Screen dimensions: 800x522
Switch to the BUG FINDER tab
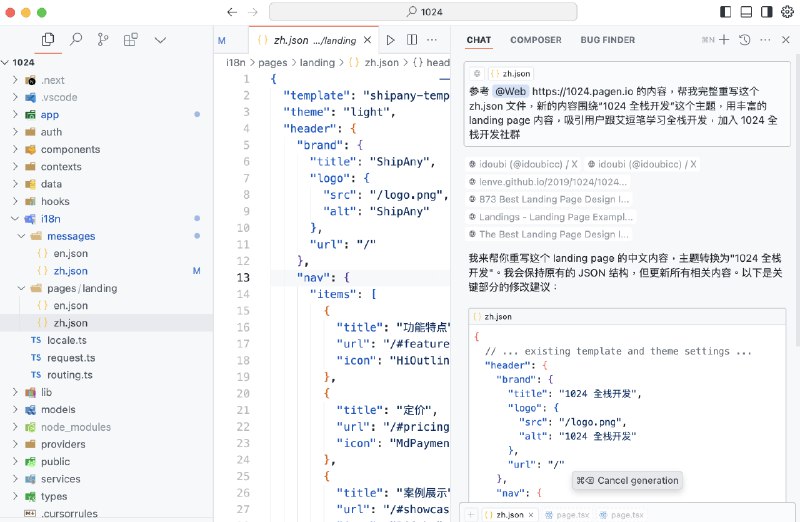(x=608, y=40)
